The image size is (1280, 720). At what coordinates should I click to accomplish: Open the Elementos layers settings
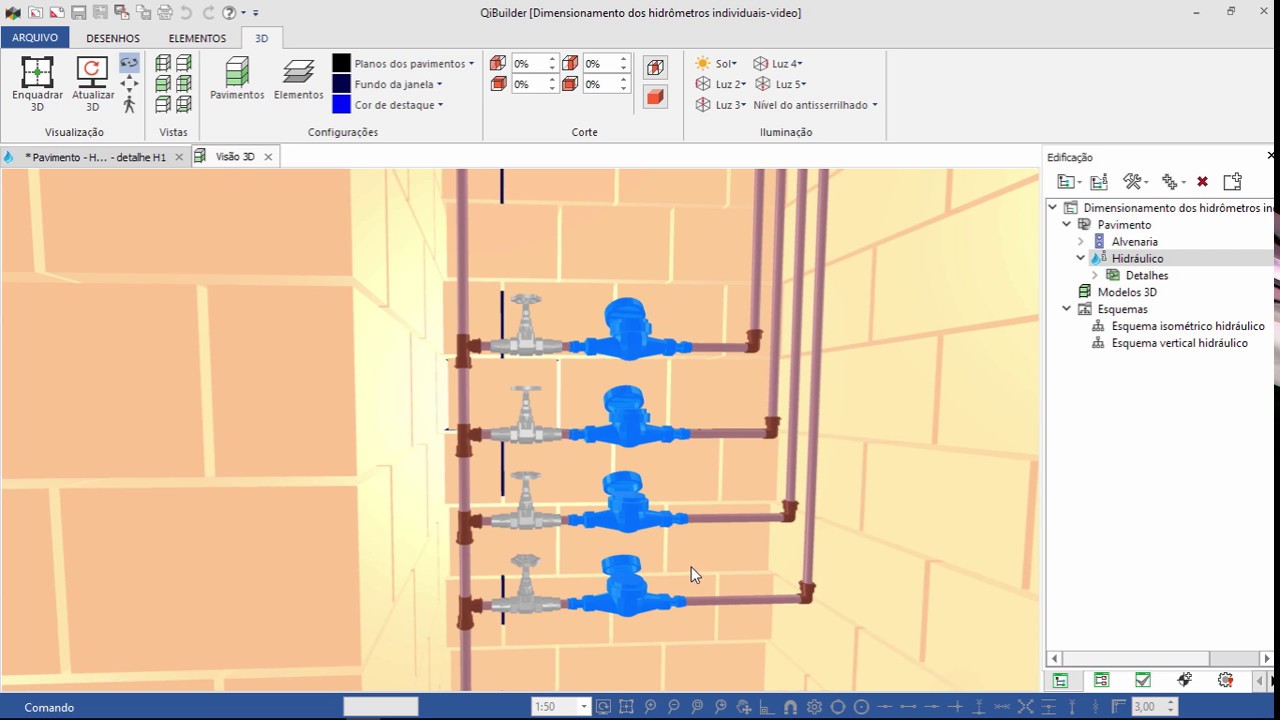tap(299, 79)
